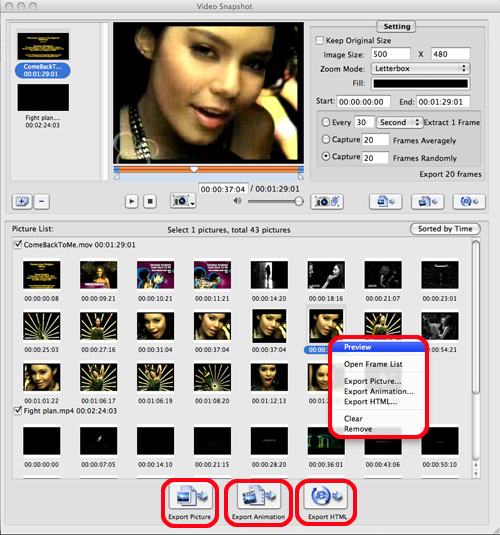Click the timeline range end handle

pyautogui.click(x=300, y=176)
